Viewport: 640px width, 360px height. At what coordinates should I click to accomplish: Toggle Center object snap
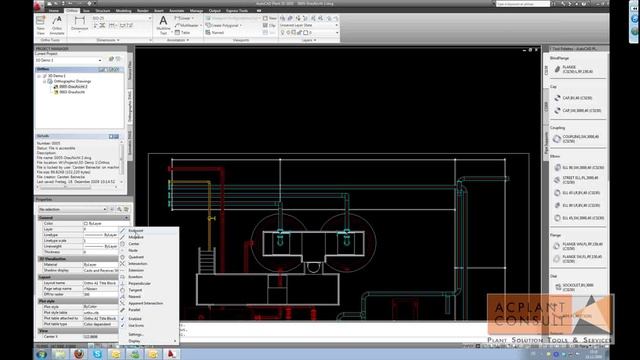coord(149,244)
